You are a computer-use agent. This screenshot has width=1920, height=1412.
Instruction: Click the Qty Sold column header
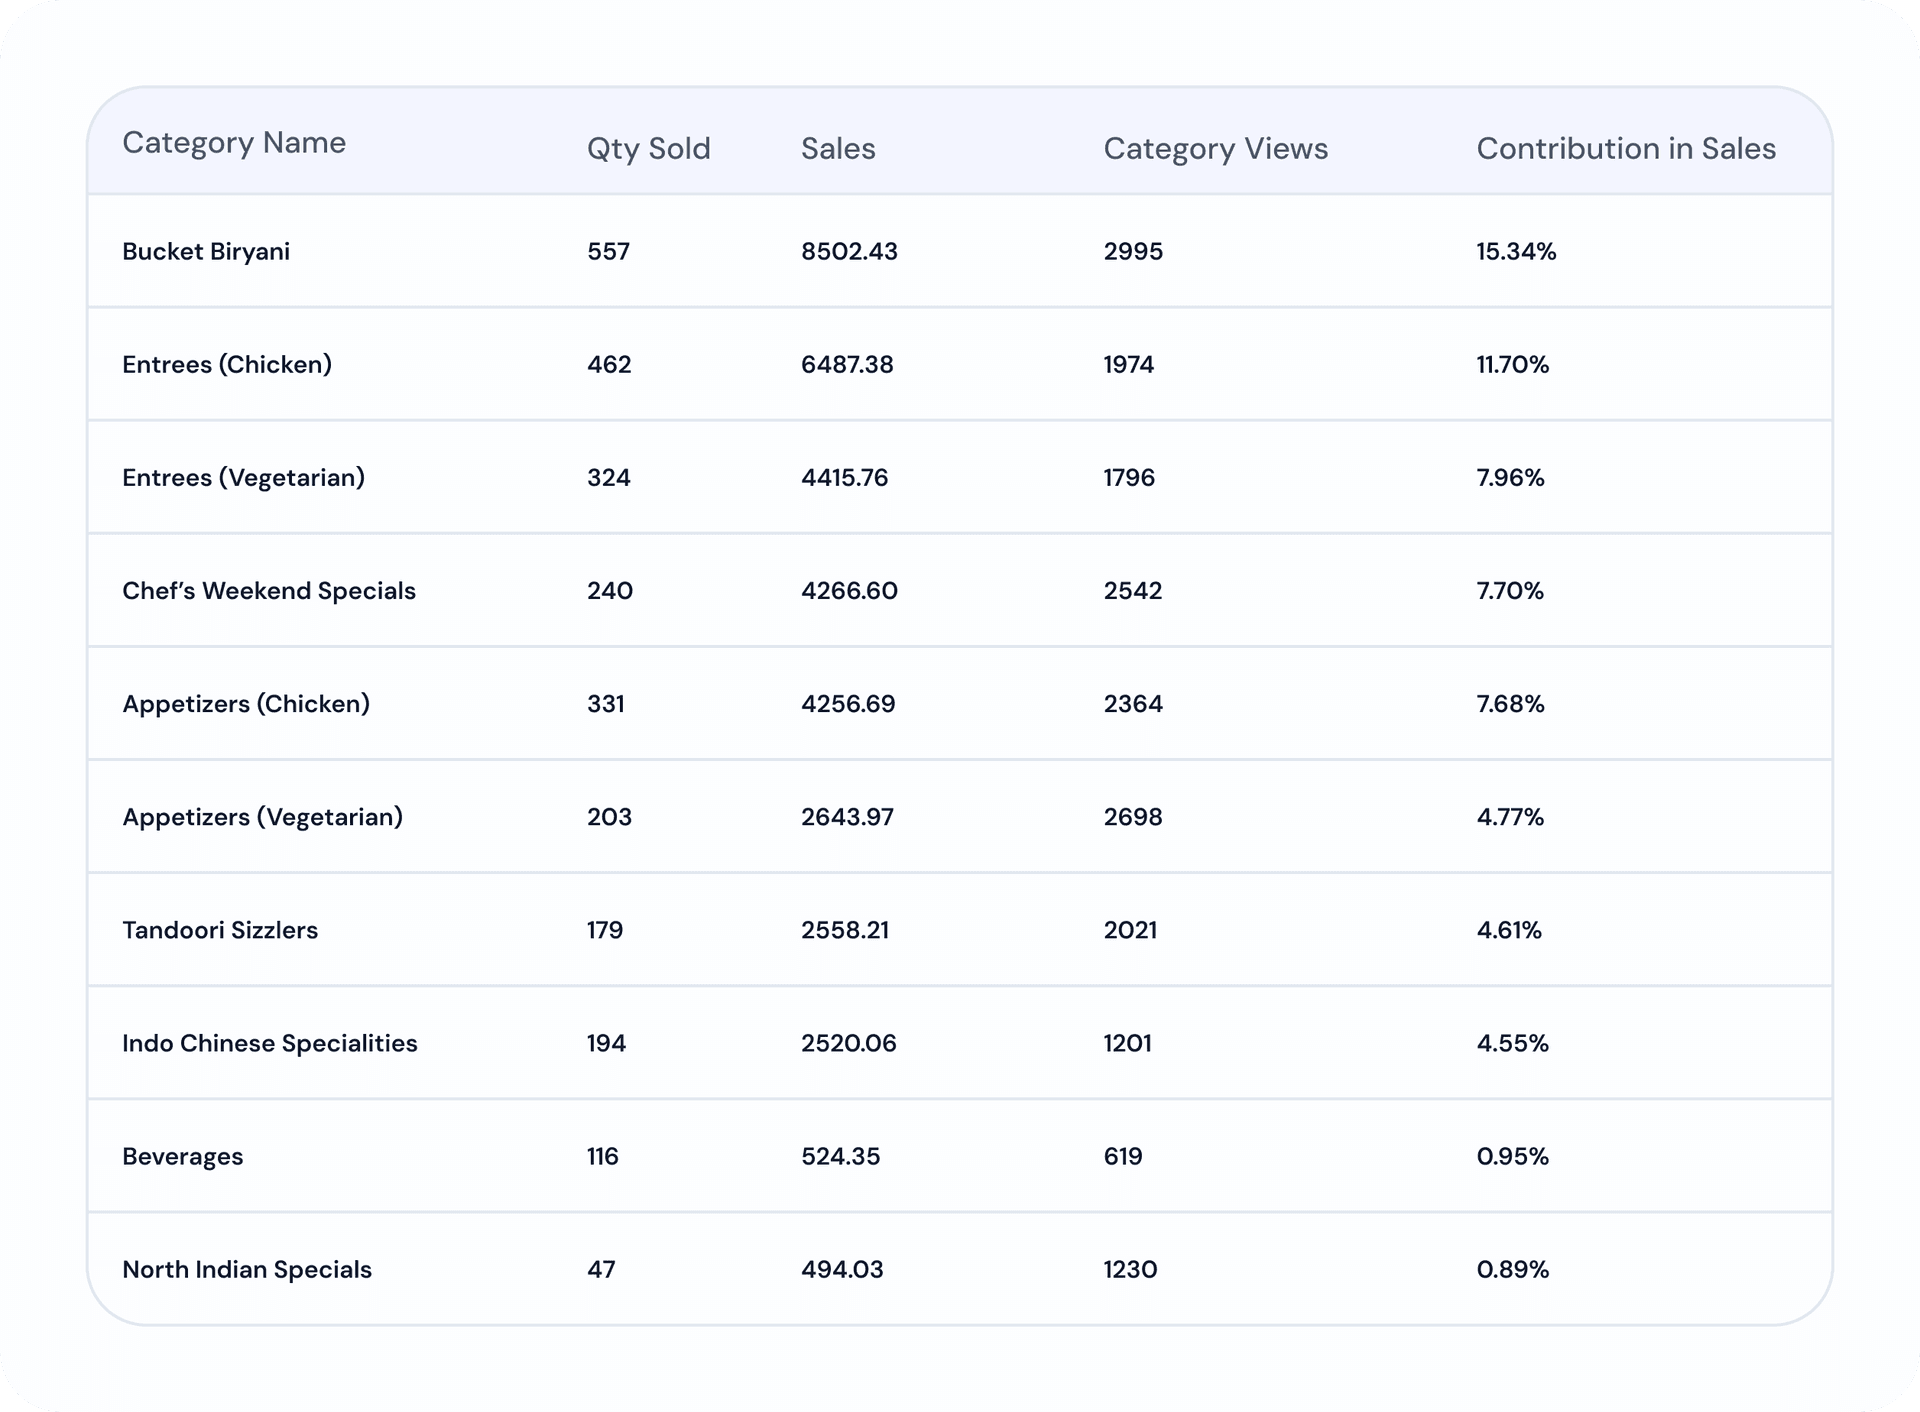(648, 149)
